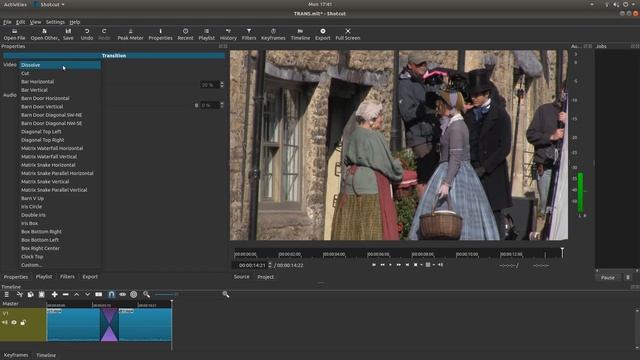Undo the last action
Viewport: 640px width, 360px height.
click(87, 34)
